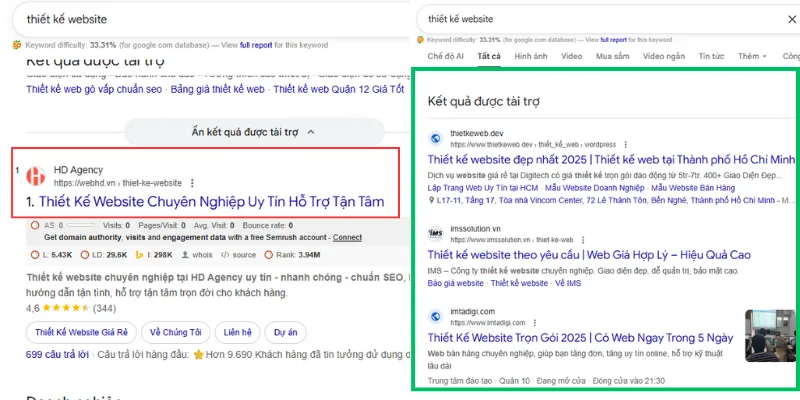Switch to Chế độ AI tab
Screen dimensions: 800x400
[x=445, y=56]
